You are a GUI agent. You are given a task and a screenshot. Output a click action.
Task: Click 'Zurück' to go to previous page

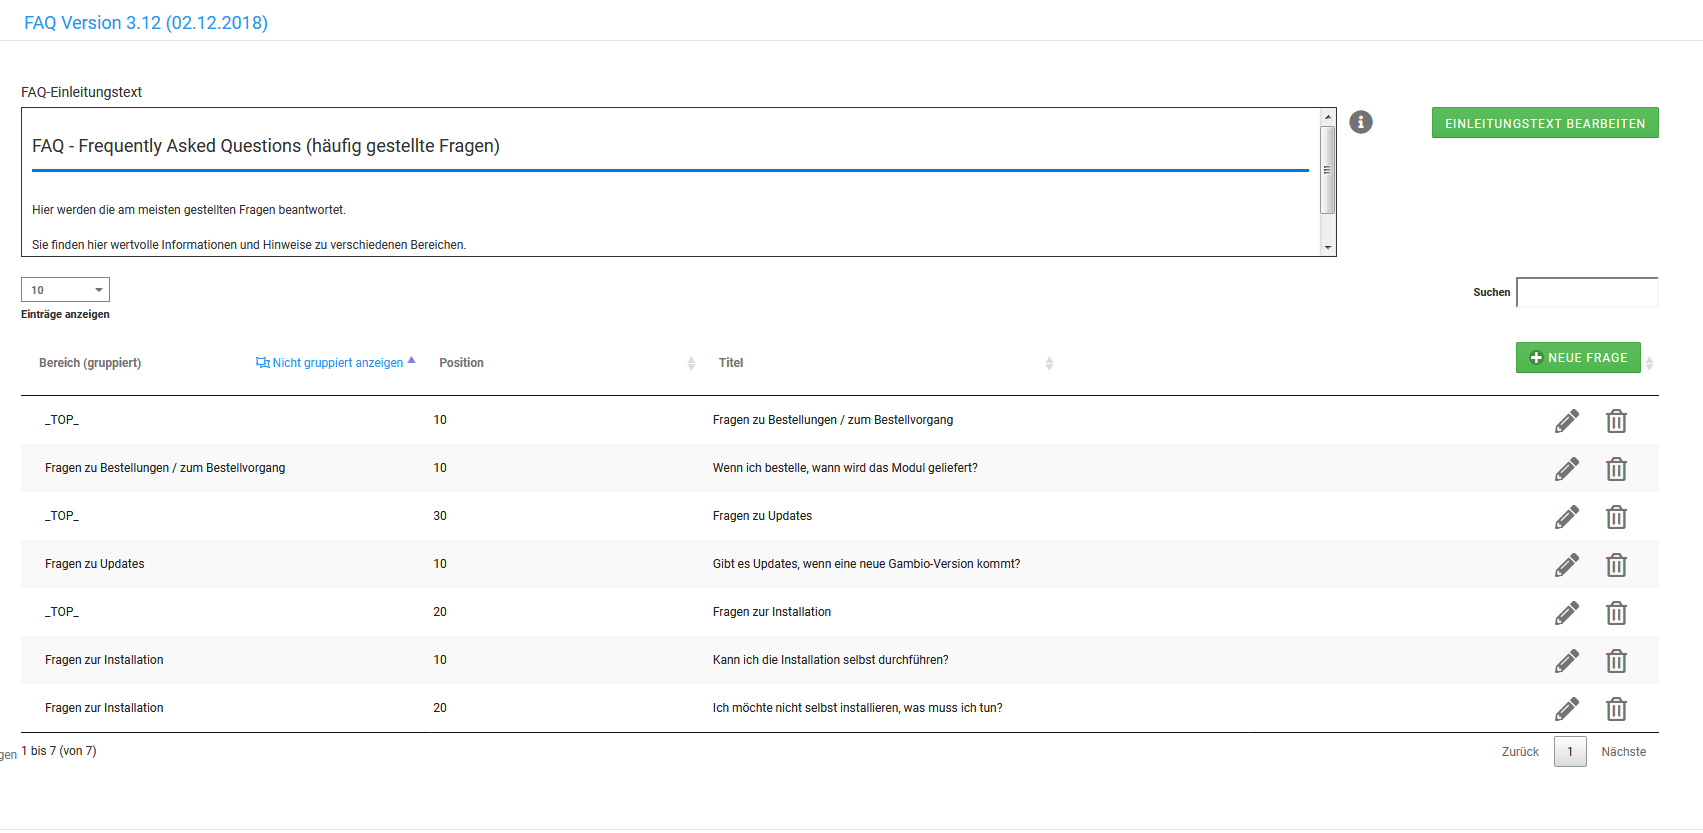click(1520, 752)
